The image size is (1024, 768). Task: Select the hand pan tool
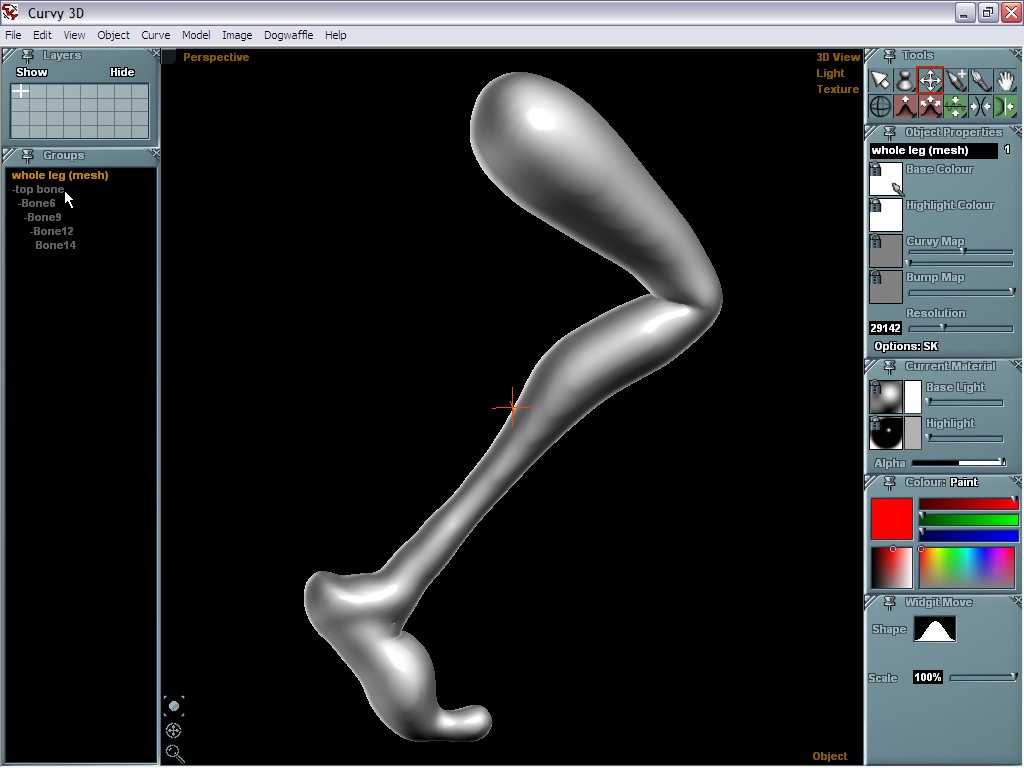point(1005,81)
